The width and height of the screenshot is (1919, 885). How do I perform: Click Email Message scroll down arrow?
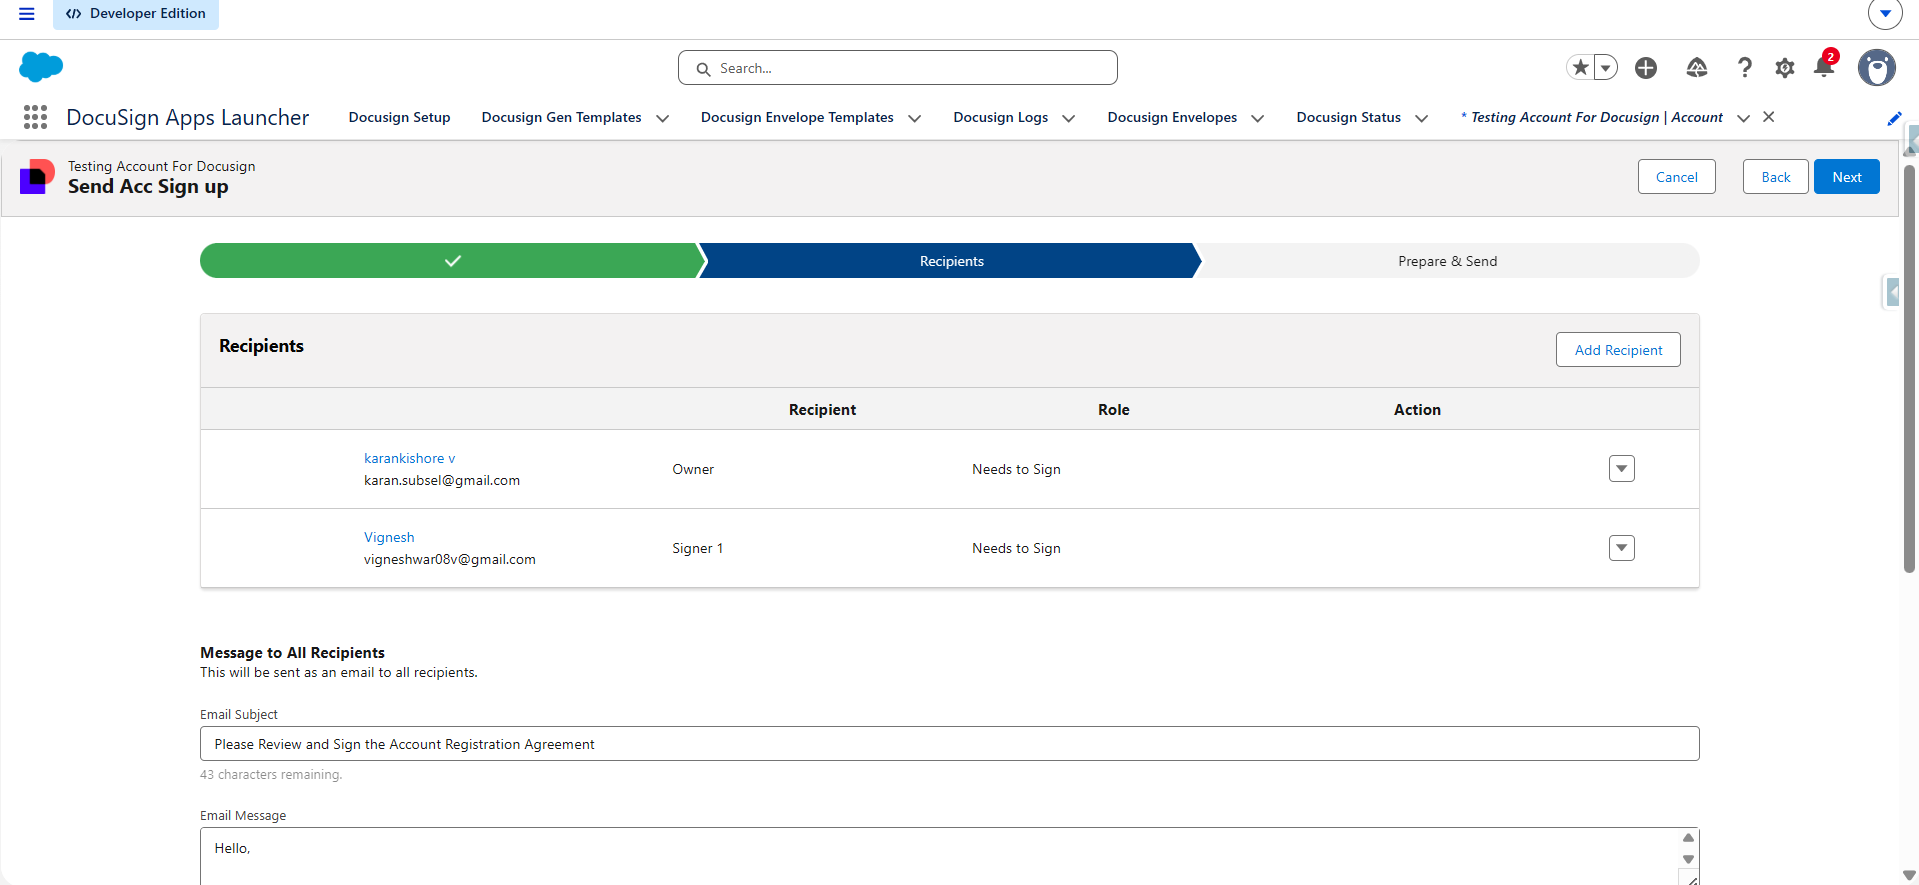click(x=1689, y=860)
